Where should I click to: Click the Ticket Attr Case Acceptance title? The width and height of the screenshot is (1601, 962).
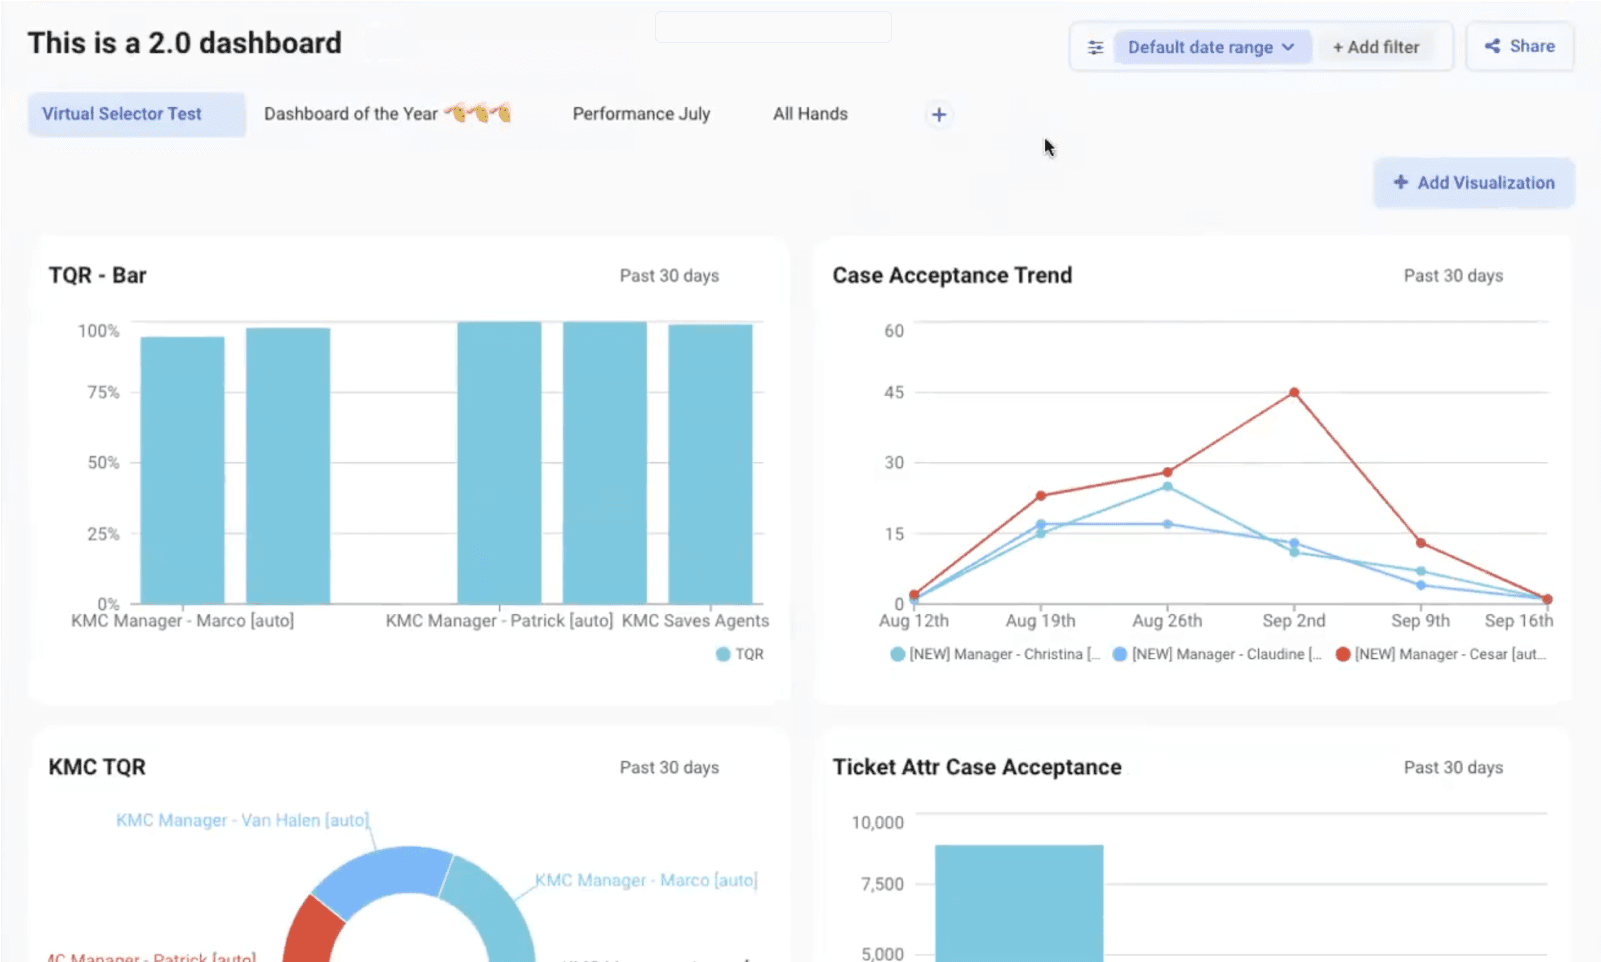point(977,767)
